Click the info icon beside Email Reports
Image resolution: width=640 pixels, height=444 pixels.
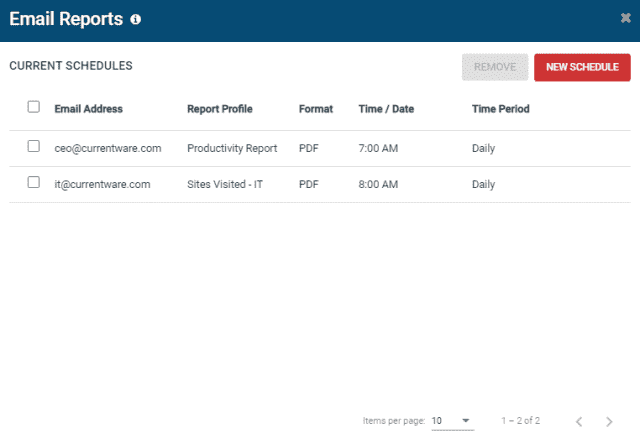coord(136,19)
